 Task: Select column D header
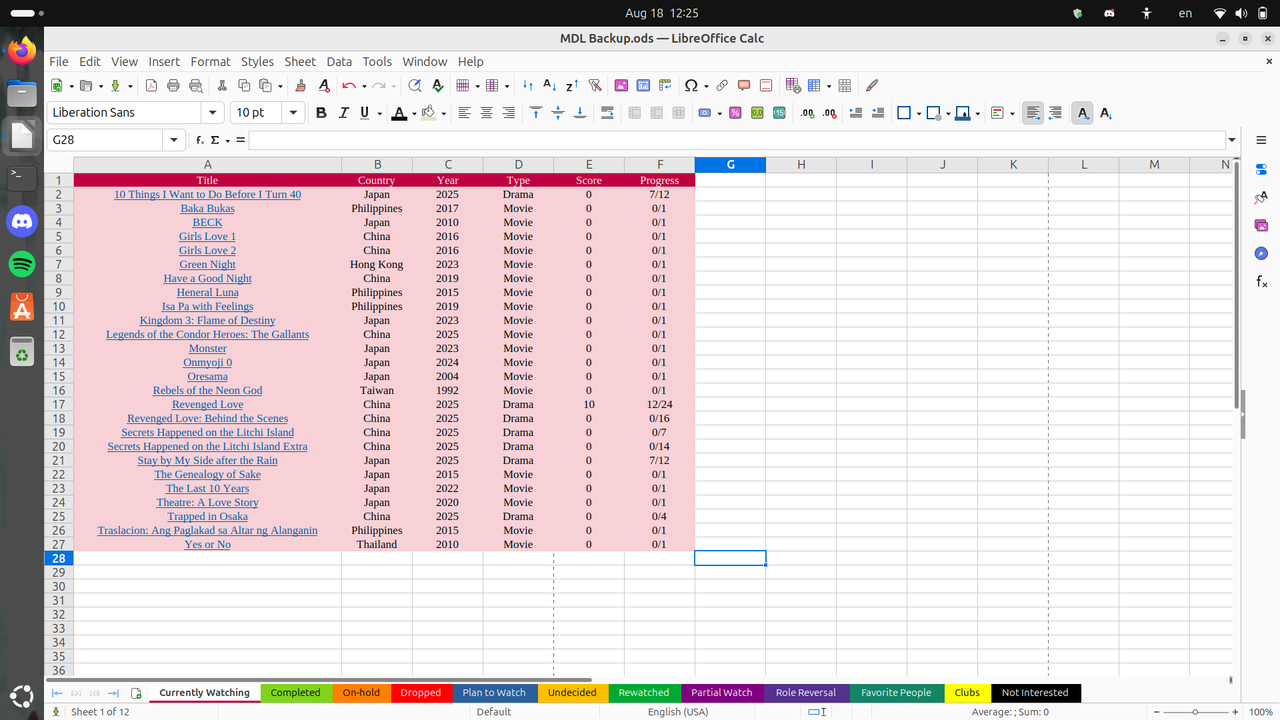point(518,165)
